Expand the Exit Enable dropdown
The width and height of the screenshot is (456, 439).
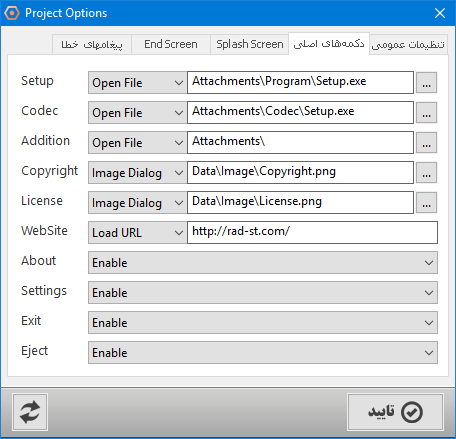(x=263, y=323)
